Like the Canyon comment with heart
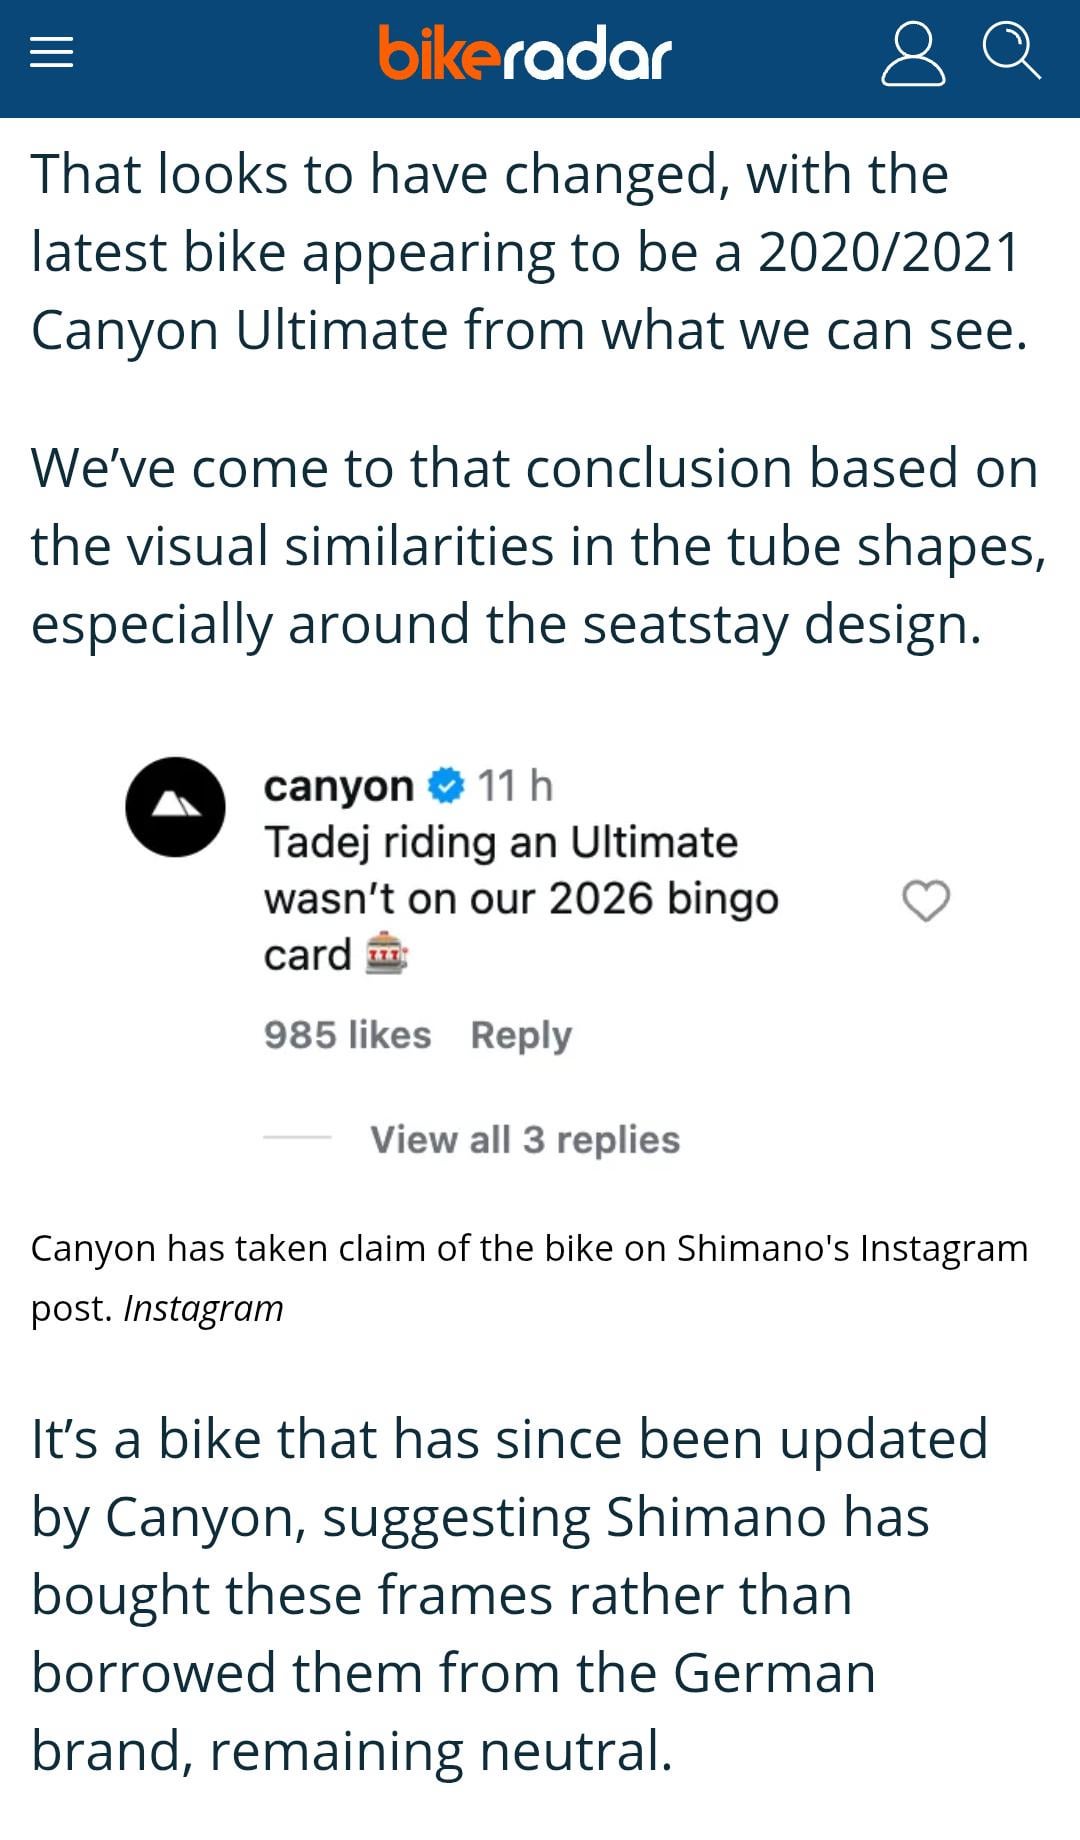The height and width of the screenshot is (1840, 1080). click(926, 900)
